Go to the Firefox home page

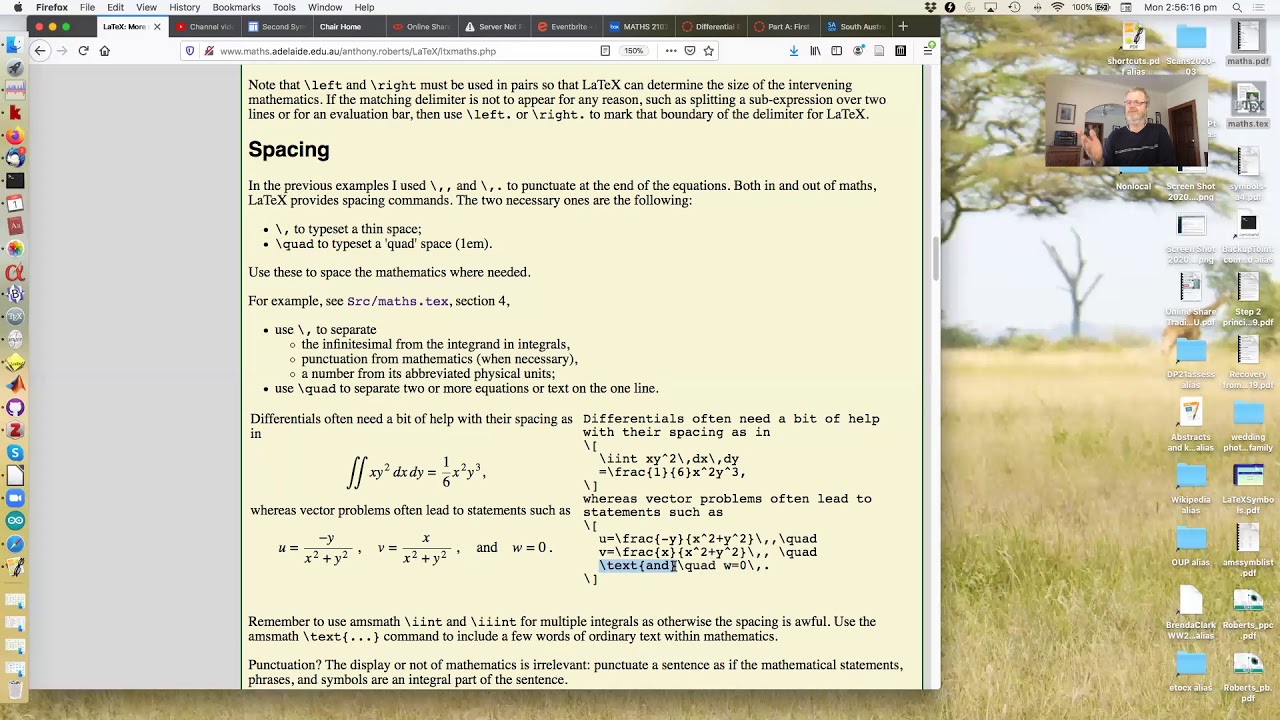tap(104, 51)
